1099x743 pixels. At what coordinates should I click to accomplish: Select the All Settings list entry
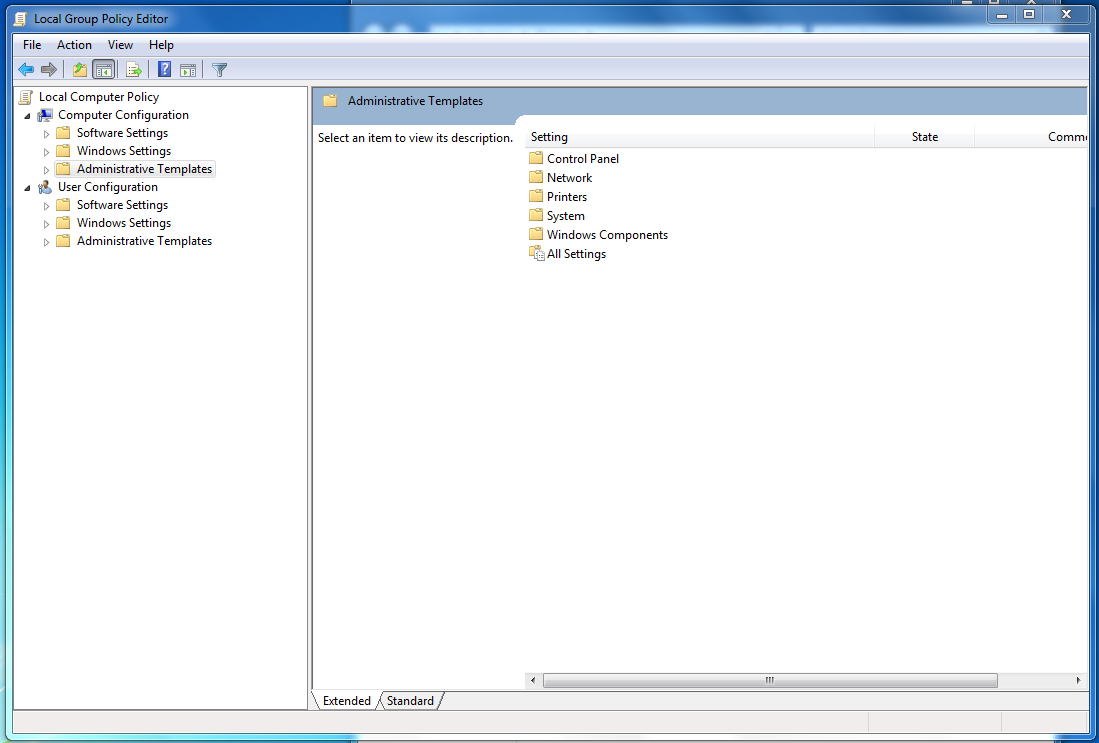[x=577, y=254]
